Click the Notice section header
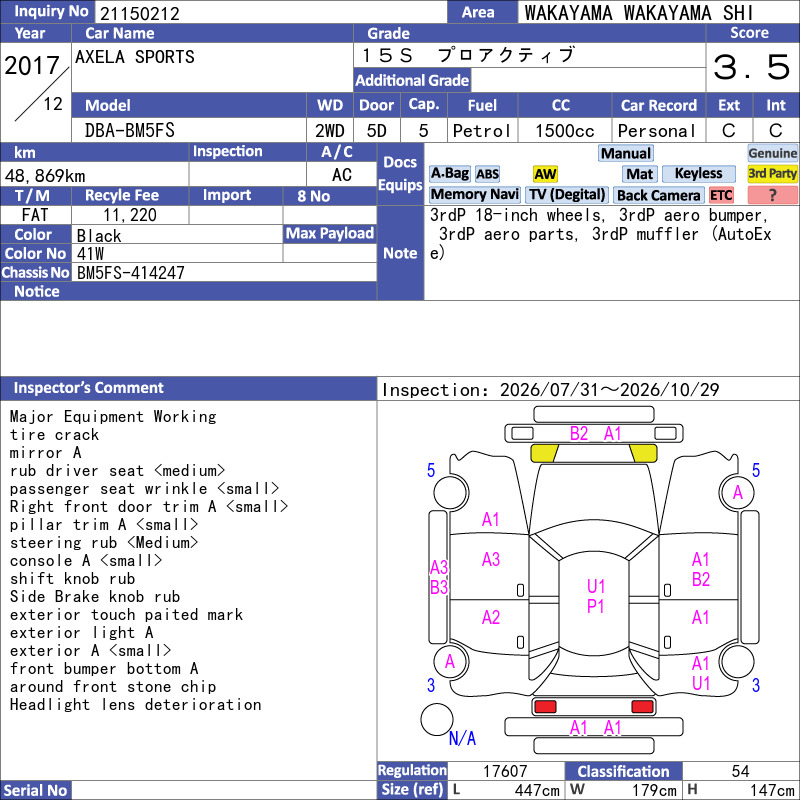Screen dimensions: 800x800 (188, 291)
